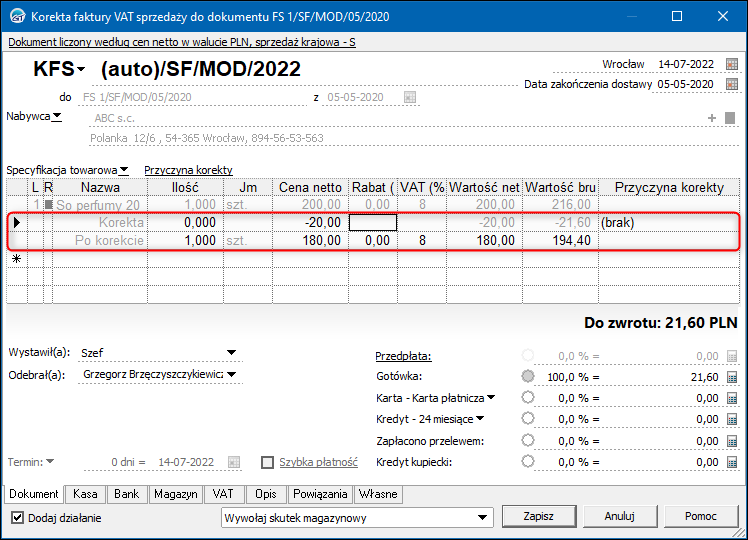The width and height of the screenshot is (748, 540).
Task: Select the Gotówka radio button
Action: point(528,376)
